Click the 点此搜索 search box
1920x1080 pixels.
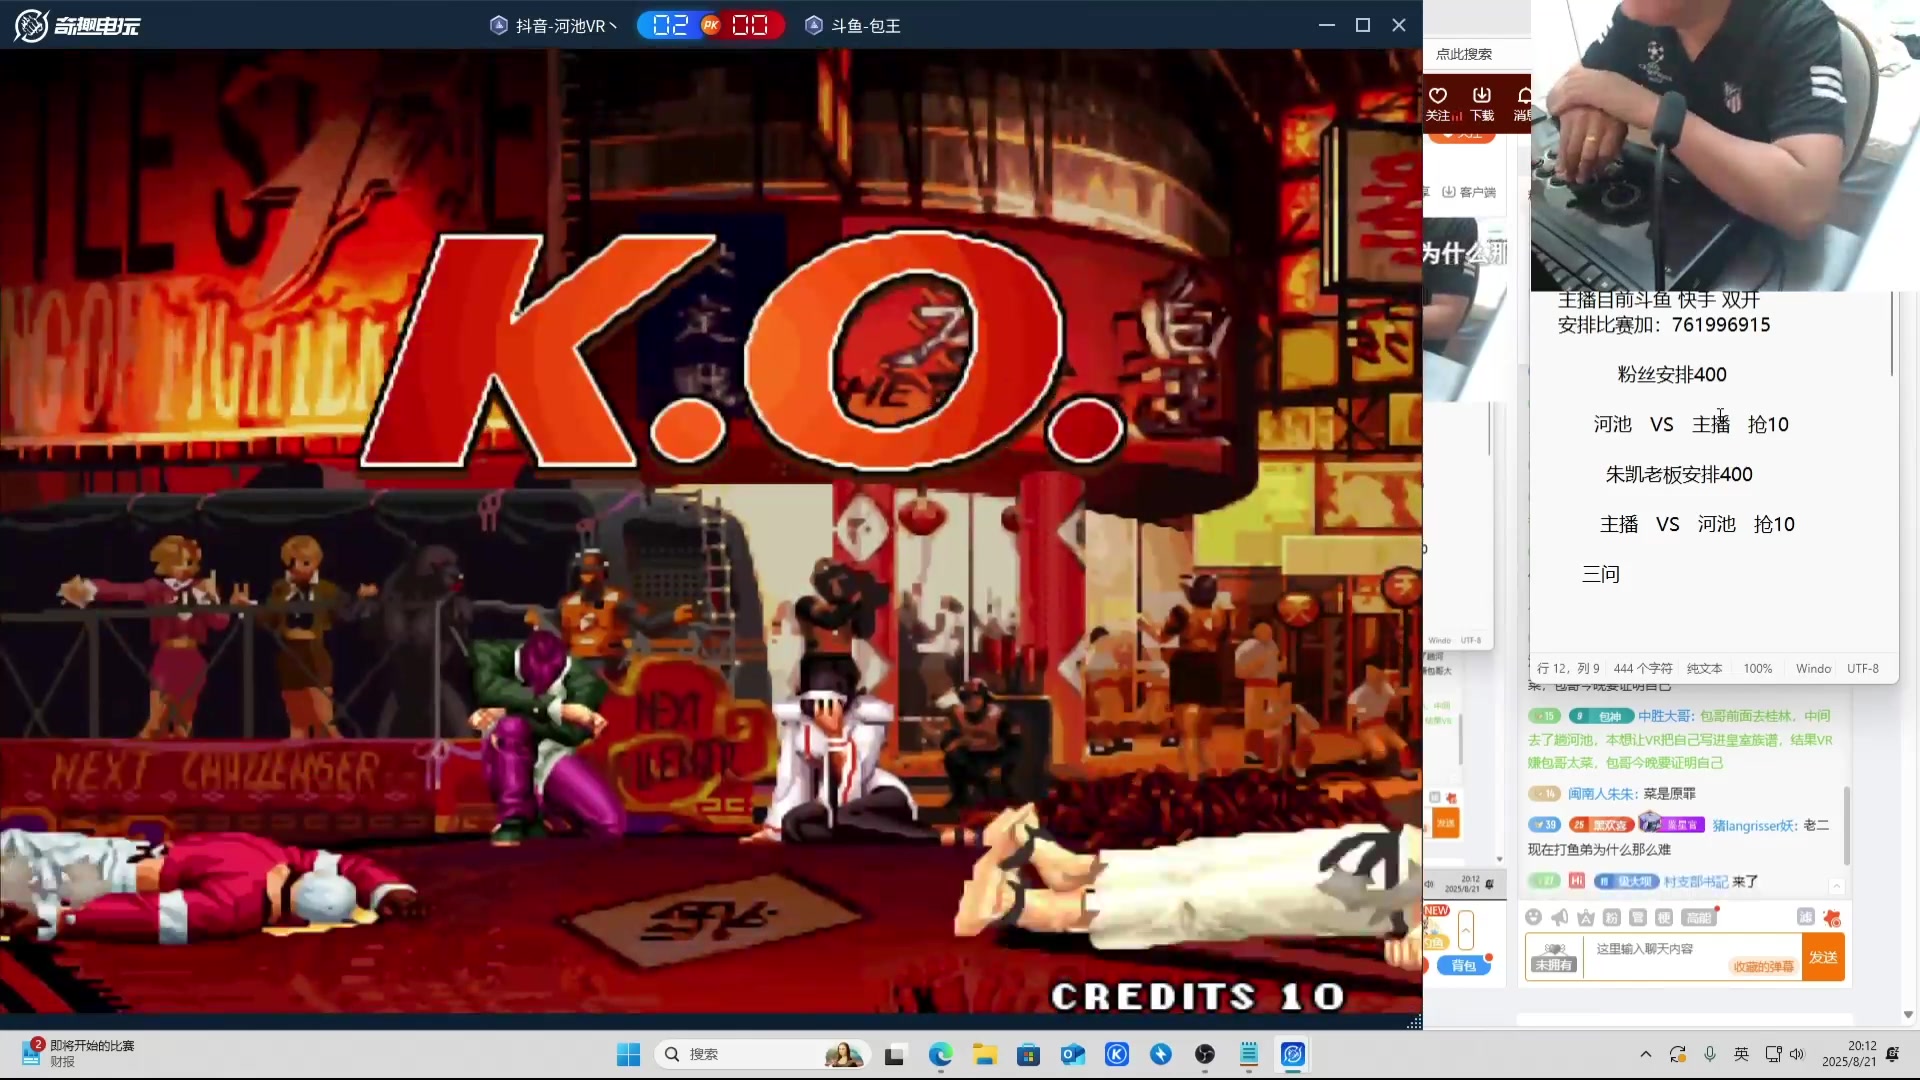(1477, 54)
